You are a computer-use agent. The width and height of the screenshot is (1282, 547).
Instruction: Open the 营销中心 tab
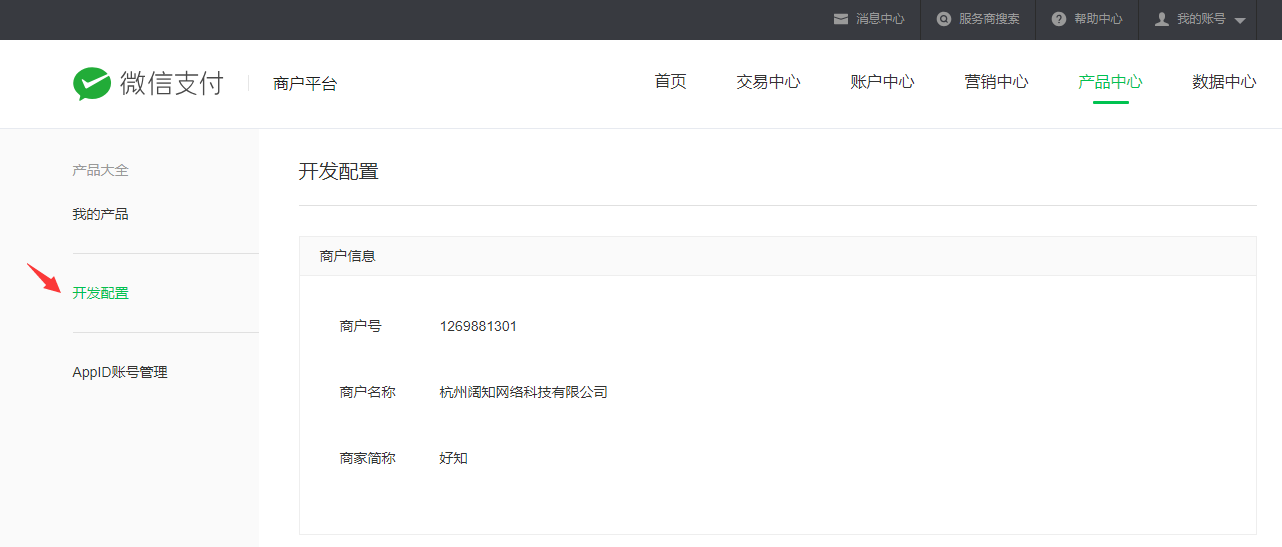tap(996, 82)
